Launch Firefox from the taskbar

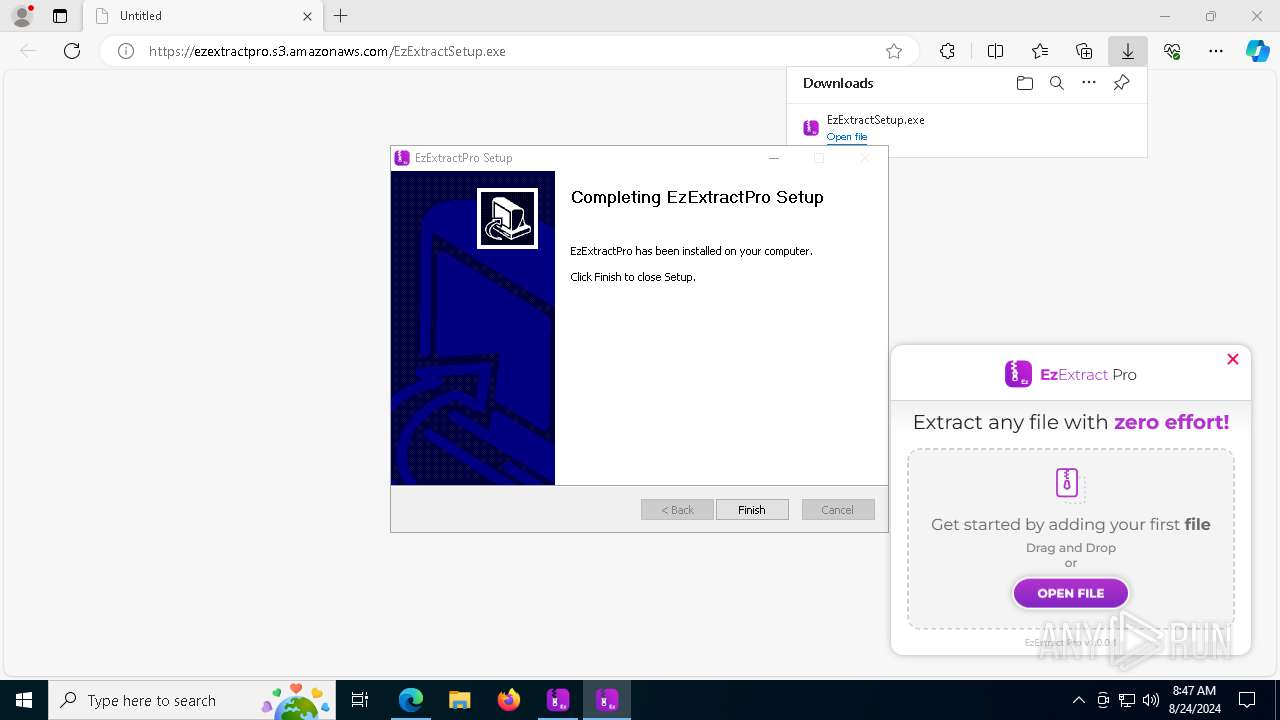(508, 700)
